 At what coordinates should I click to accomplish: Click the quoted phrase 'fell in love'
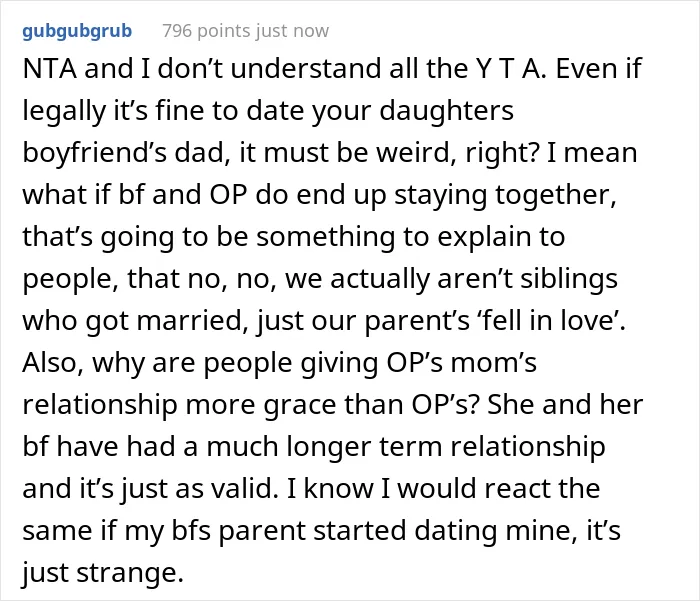coord(549,321)
